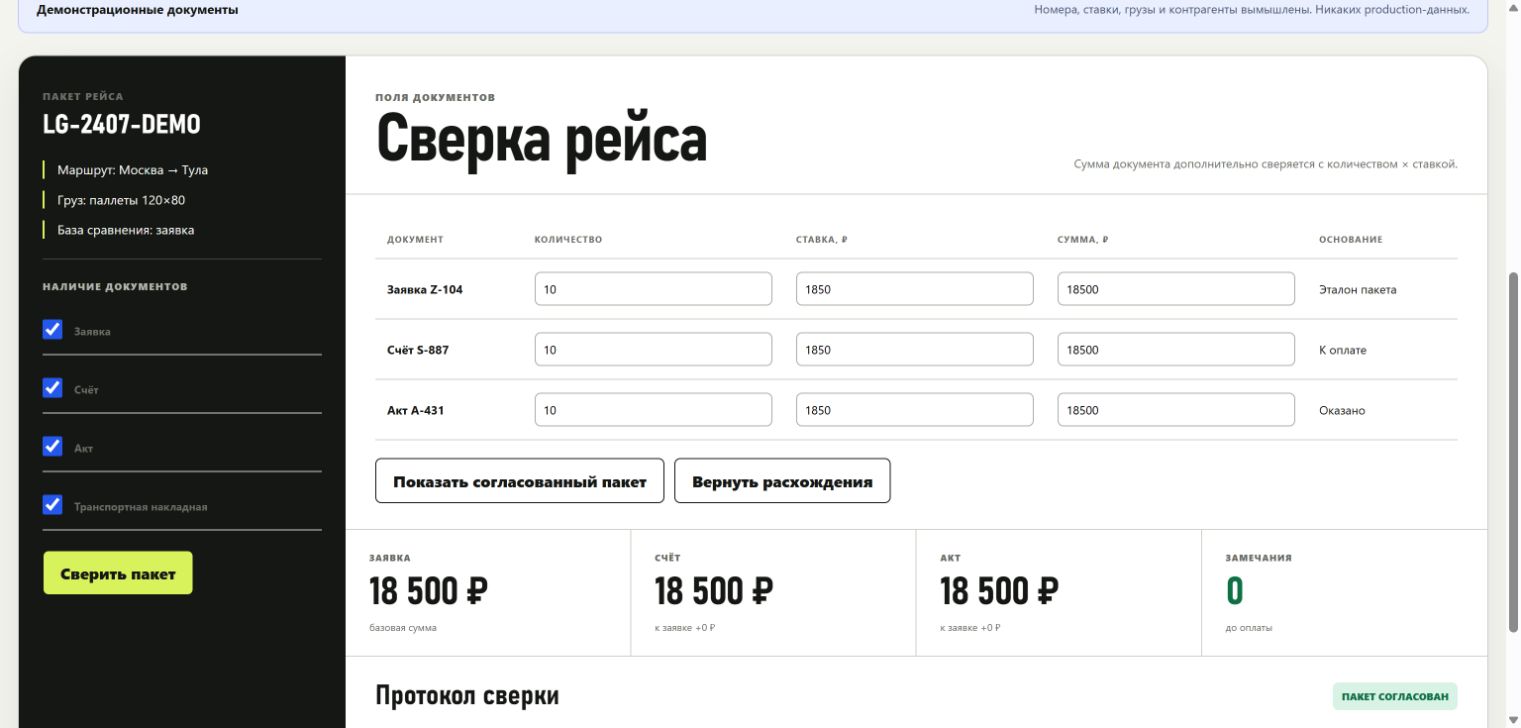Click the Оказано basis text
Viewport: 1521px width, 728px height.
click(x=1342, y=410)
